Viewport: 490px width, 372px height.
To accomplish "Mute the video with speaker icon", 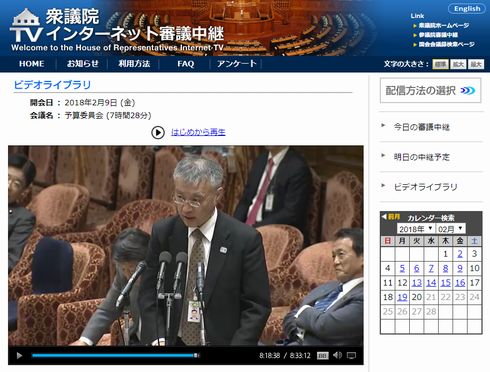I will click(337, 355).
